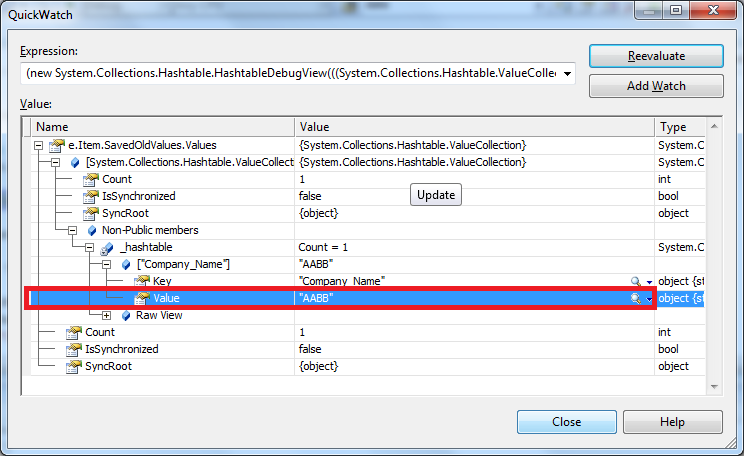Click the Value column header
The height and width of the screenshot is (456, 744).
pyautogui.click(x=474, y=127)
